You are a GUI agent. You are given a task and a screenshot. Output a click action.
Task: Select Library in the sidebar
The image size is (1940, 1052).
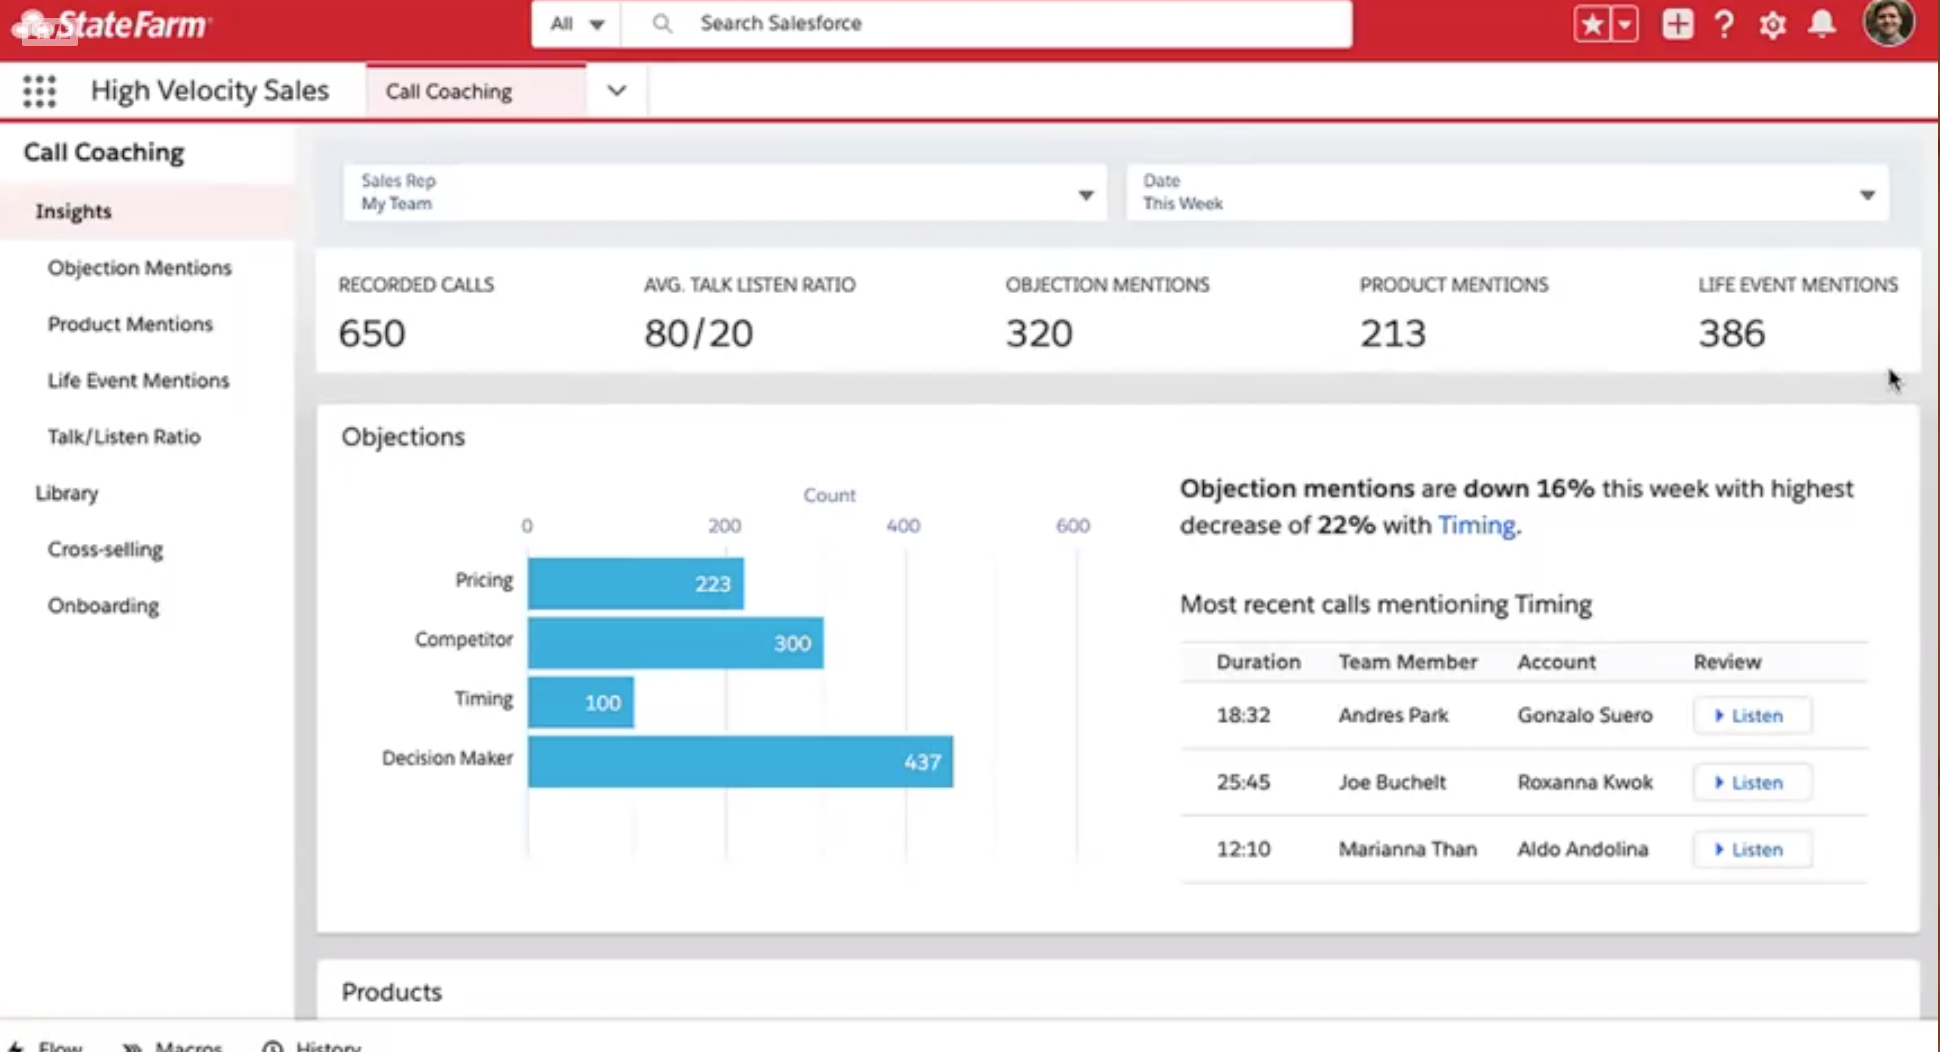pyautogui.click(x=67, y=493)
